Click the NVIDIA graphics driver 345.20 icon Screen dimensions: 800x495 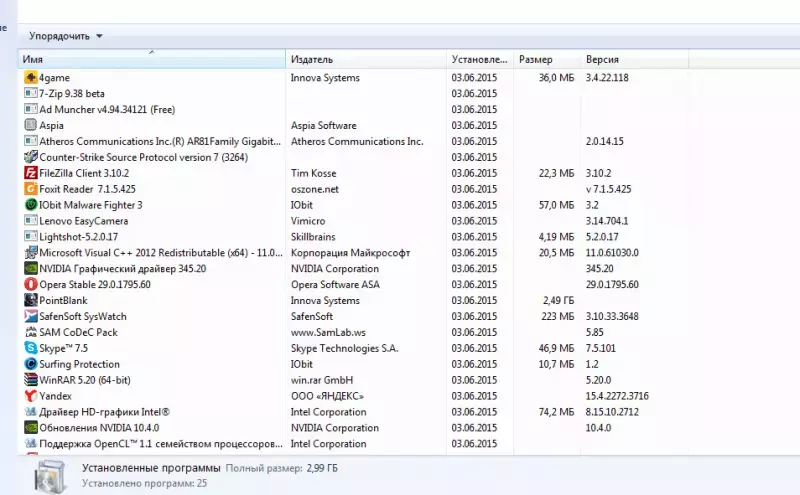point(31,268)
